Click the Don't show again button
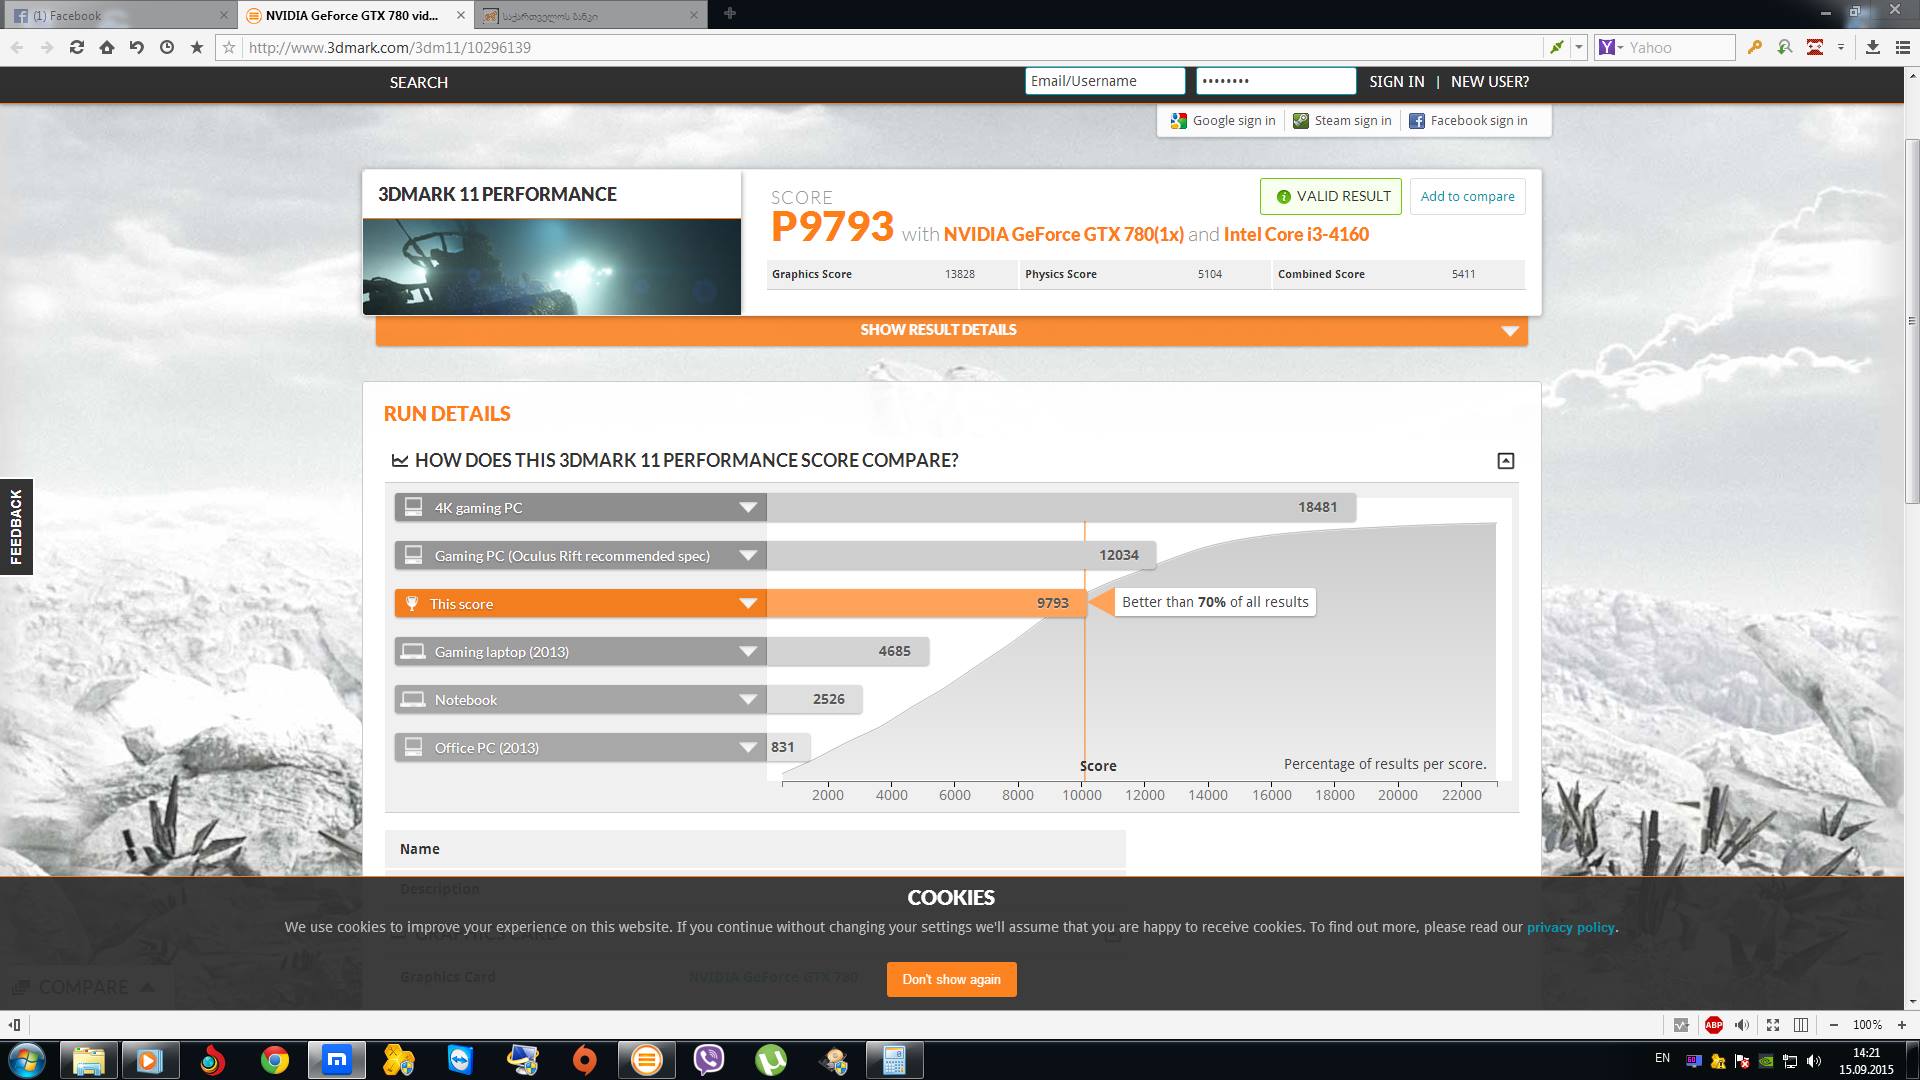 951,979
